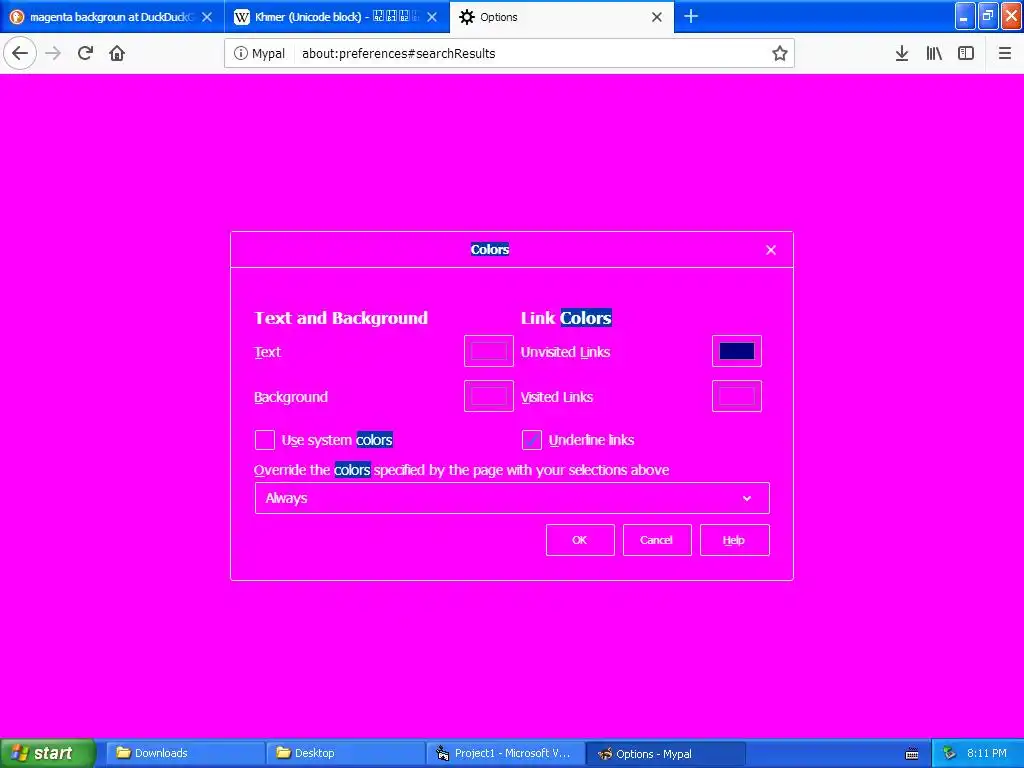The height and width of the screenshot is (768, 1024).
Task: Open the home page icon
Action: pyautogui.click(x=117, y=53)
